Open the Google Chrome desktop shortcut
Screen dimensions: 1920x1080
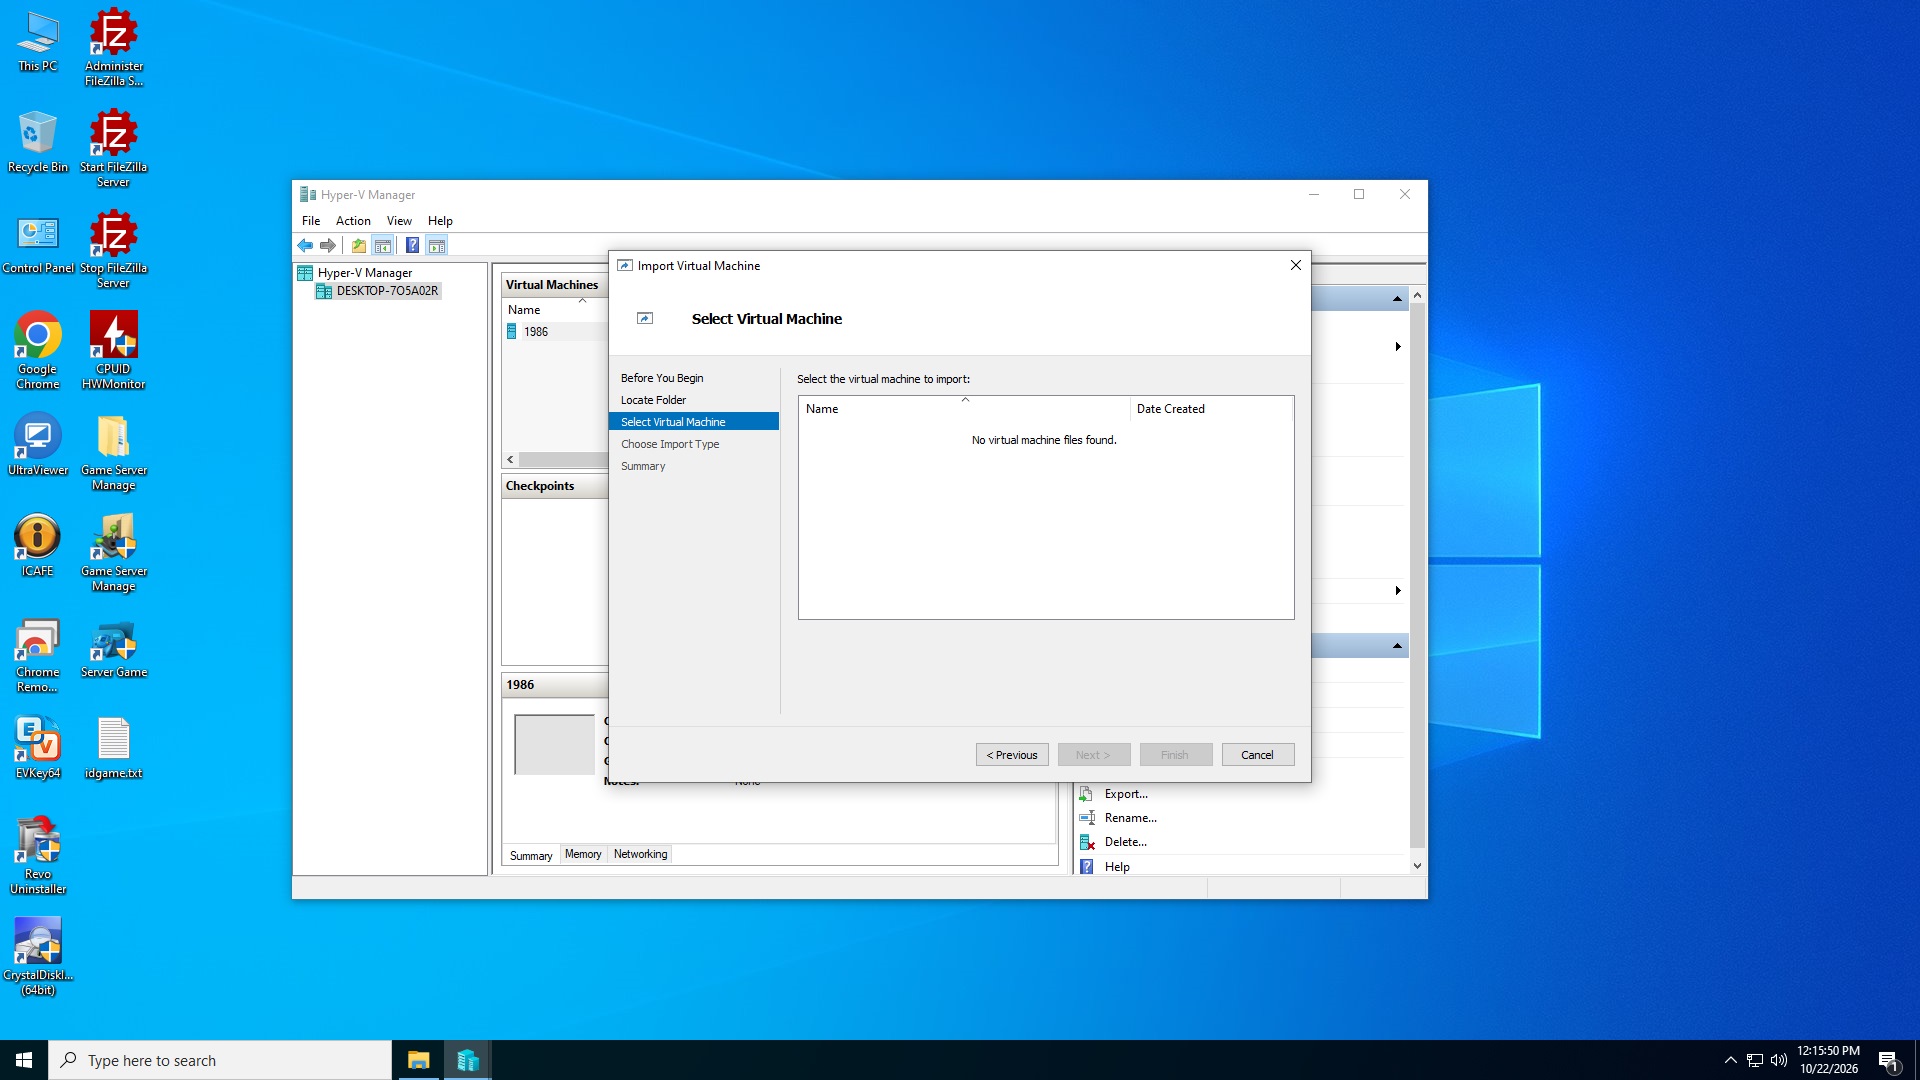(38, 349)
